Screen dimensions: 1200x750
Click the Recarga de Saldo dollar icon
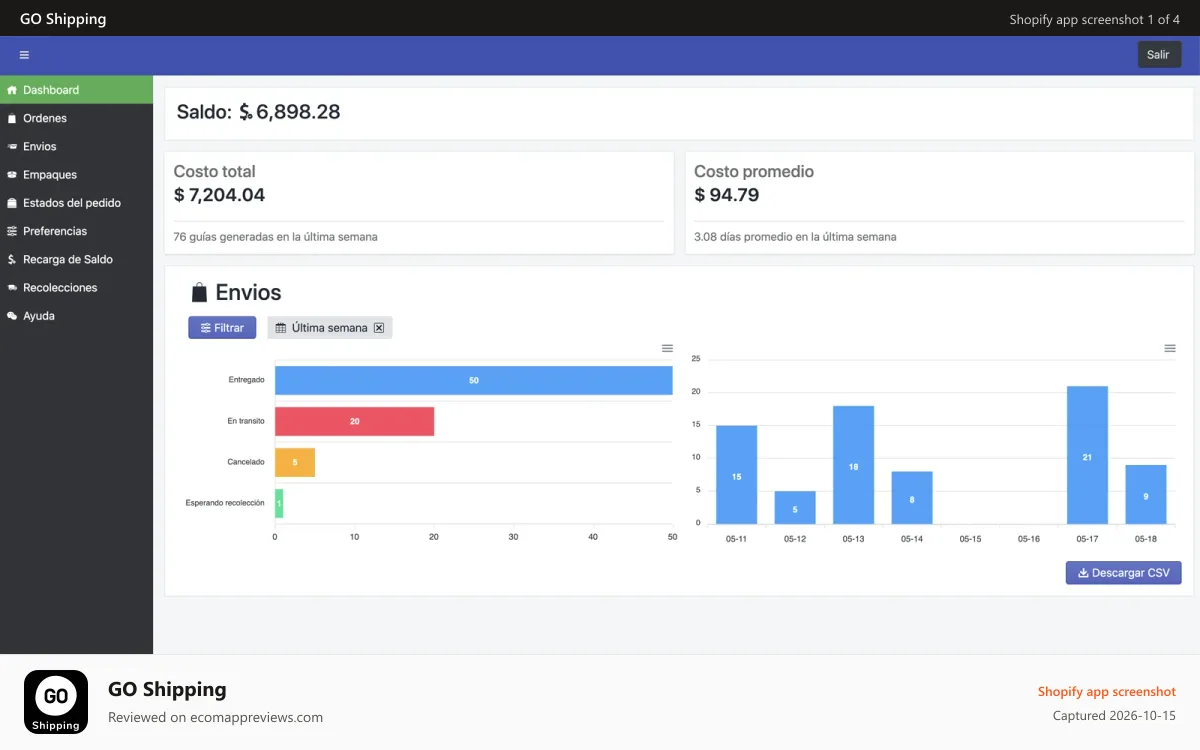12,259
